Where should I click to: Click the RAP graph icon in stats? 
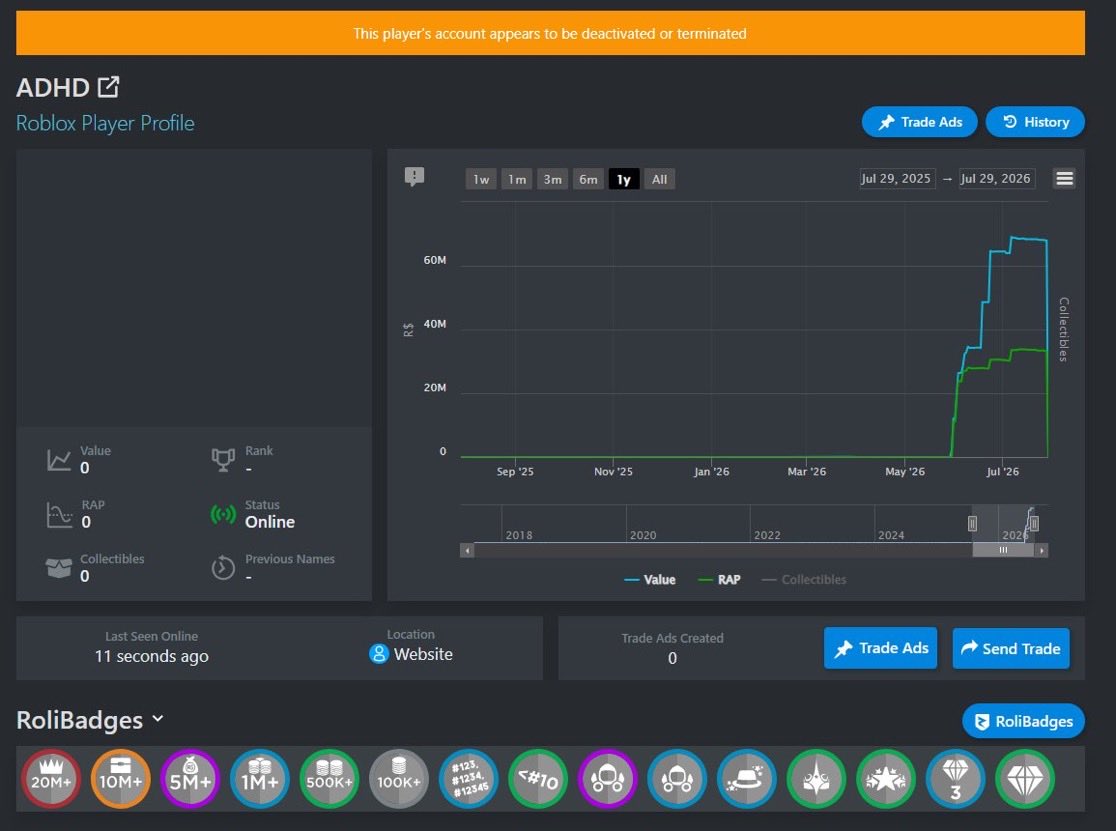pos(59,514)
